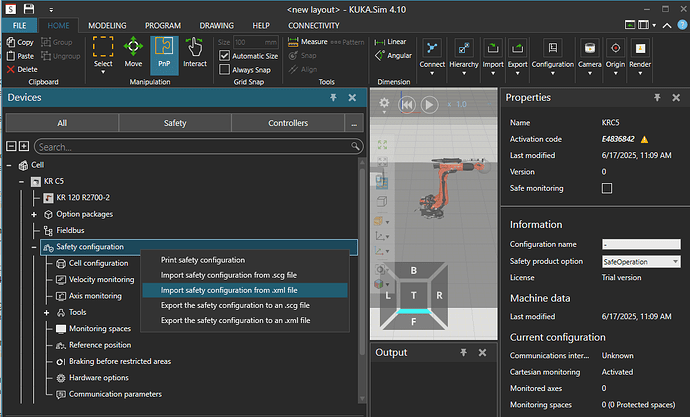Click activation code warning icon
Viewport: 690px width, 417px height.
pos(644,139)
